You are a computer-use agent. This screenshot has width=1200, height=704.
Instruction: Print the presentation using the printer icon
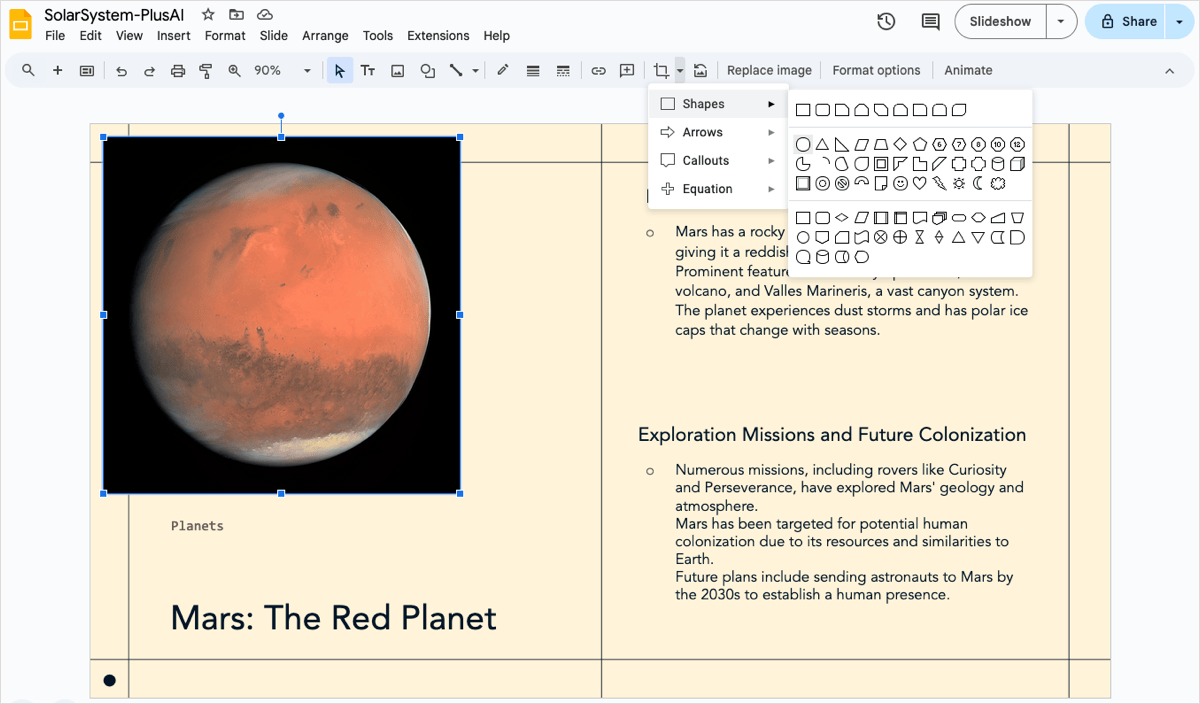[x=178, y=71]
